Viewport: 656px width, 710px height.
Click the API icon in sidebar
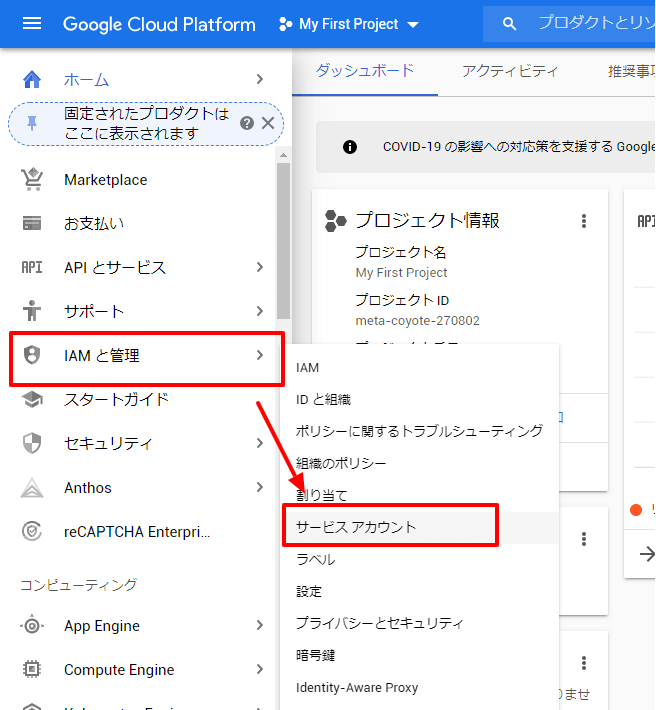click(32, 267)
